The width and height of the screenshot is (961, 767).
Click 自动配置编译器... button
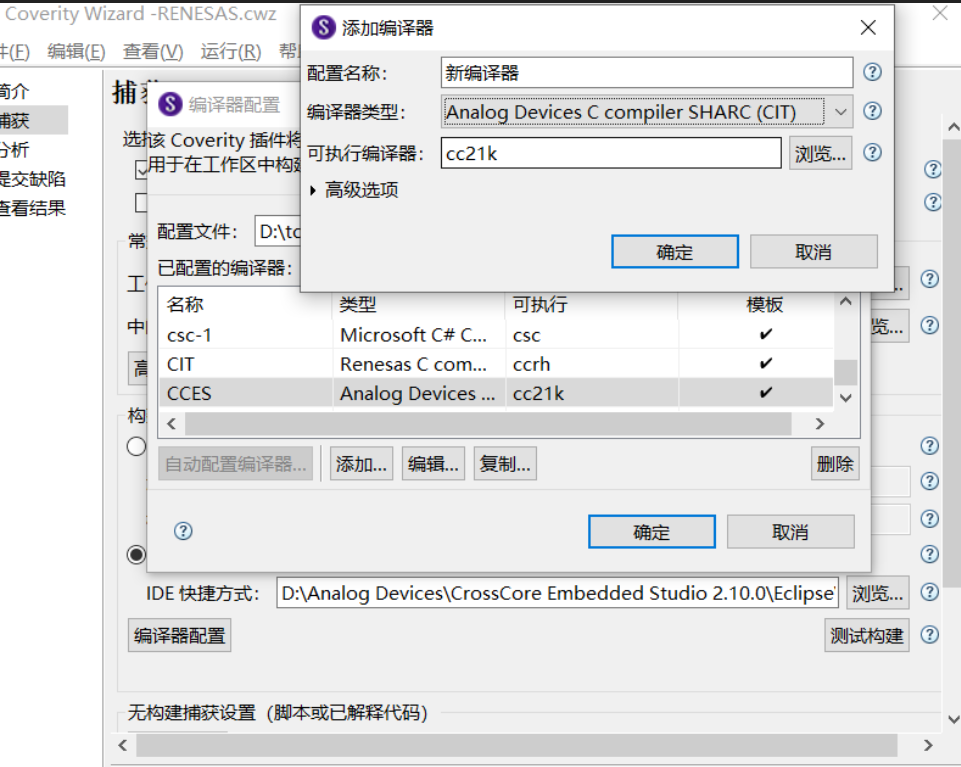tap(235, 464)
